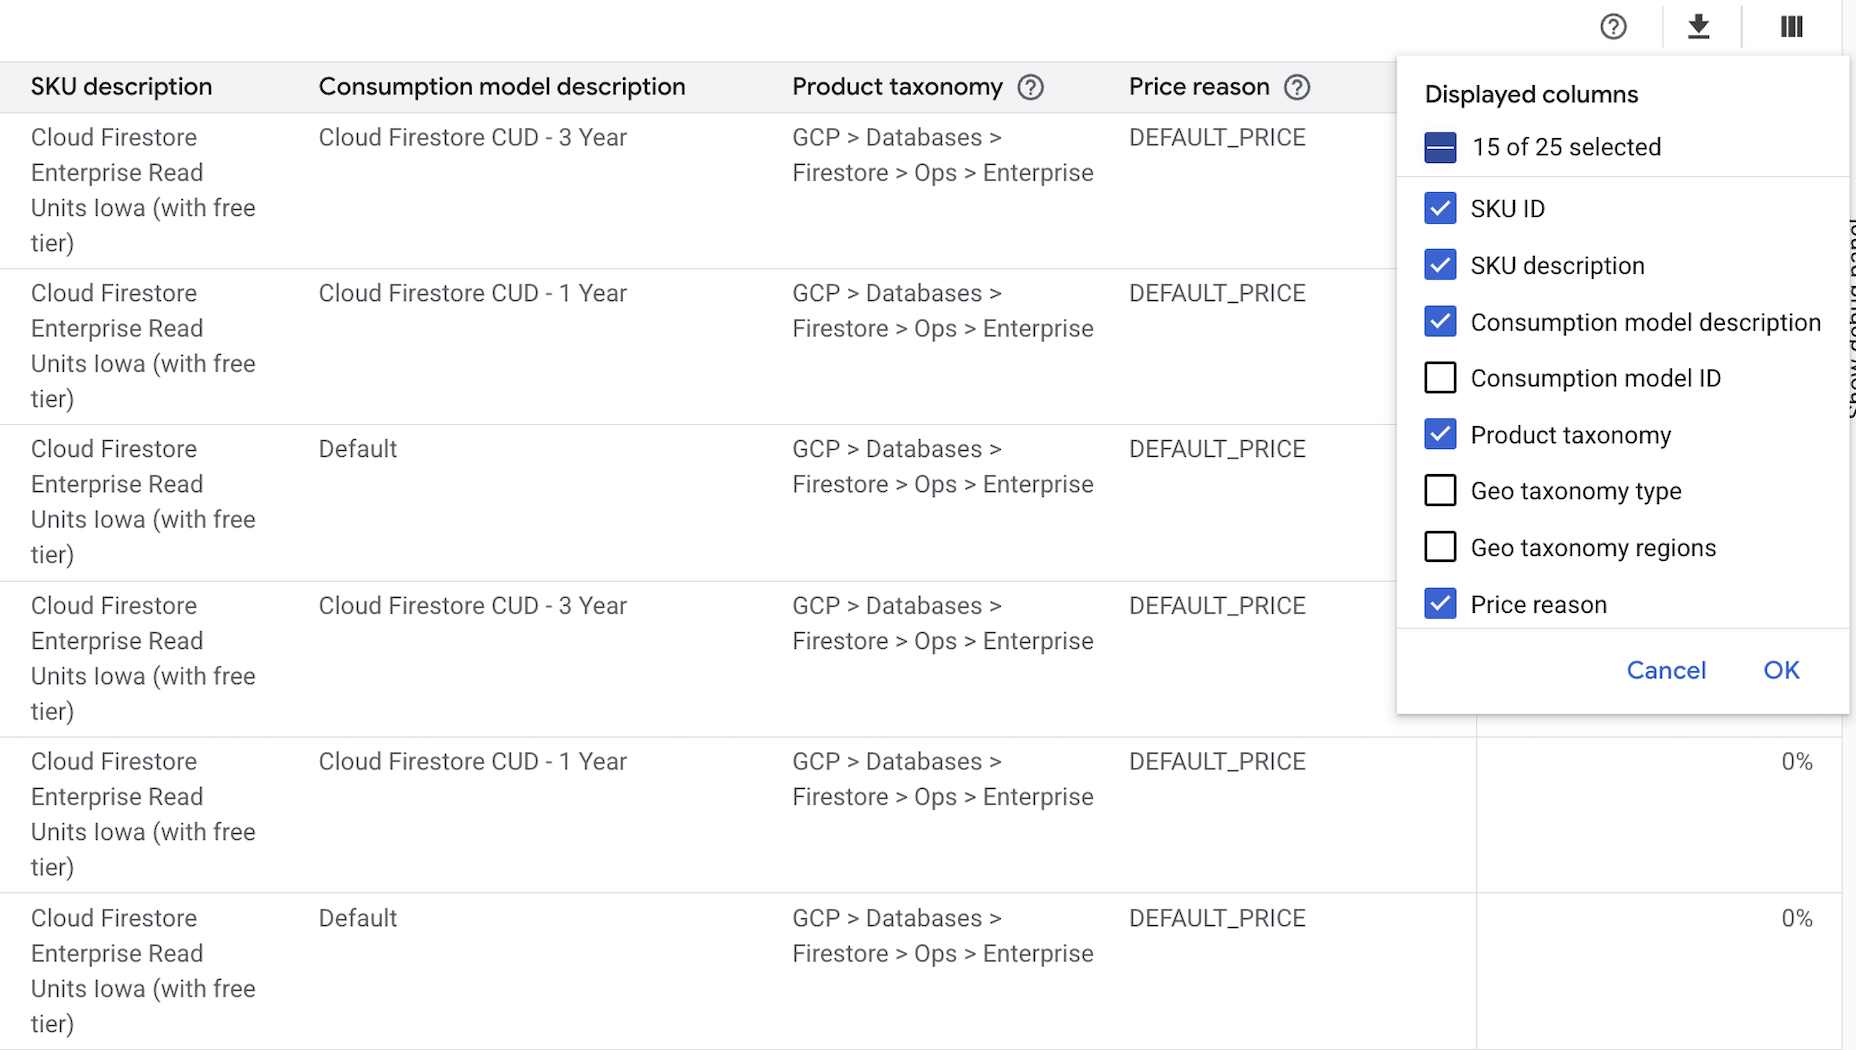The image size is (1856, 1050).
Task: Click the help icon beside Product taxonomy header
Action: click(x=1033, y=88)
